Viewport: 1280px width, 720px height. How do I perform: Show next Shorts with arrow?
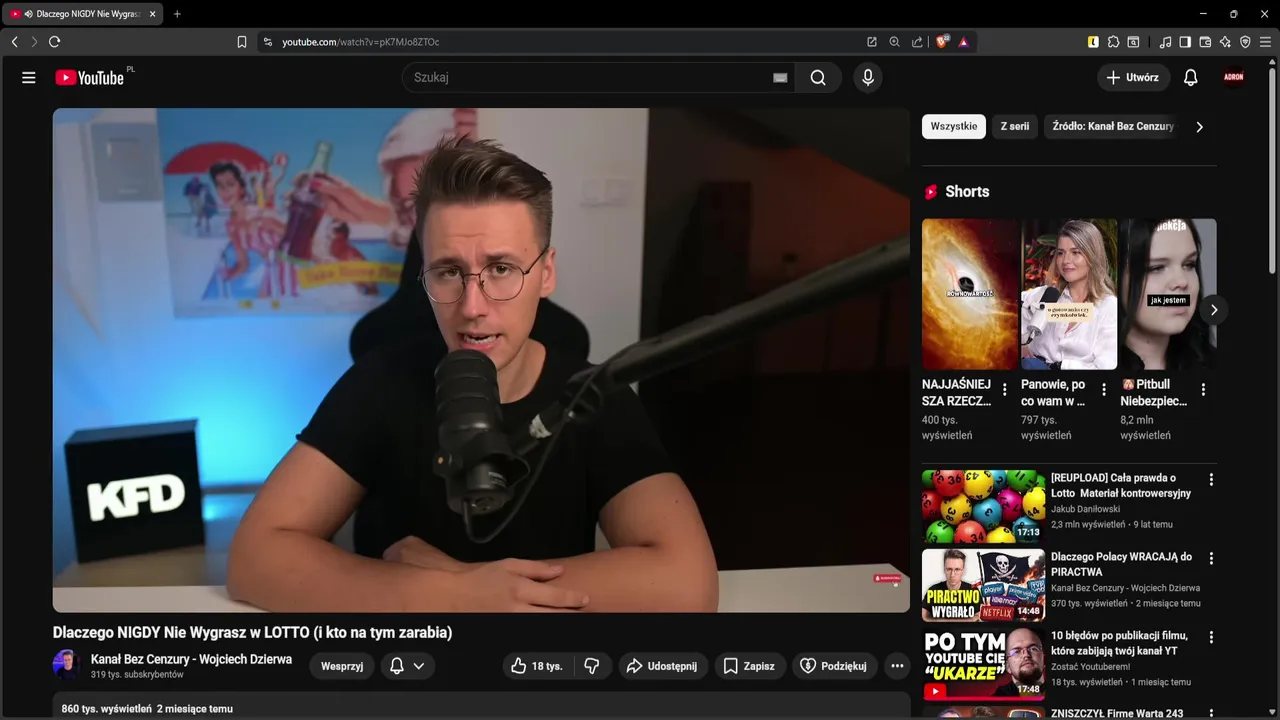coord(1213,310)
